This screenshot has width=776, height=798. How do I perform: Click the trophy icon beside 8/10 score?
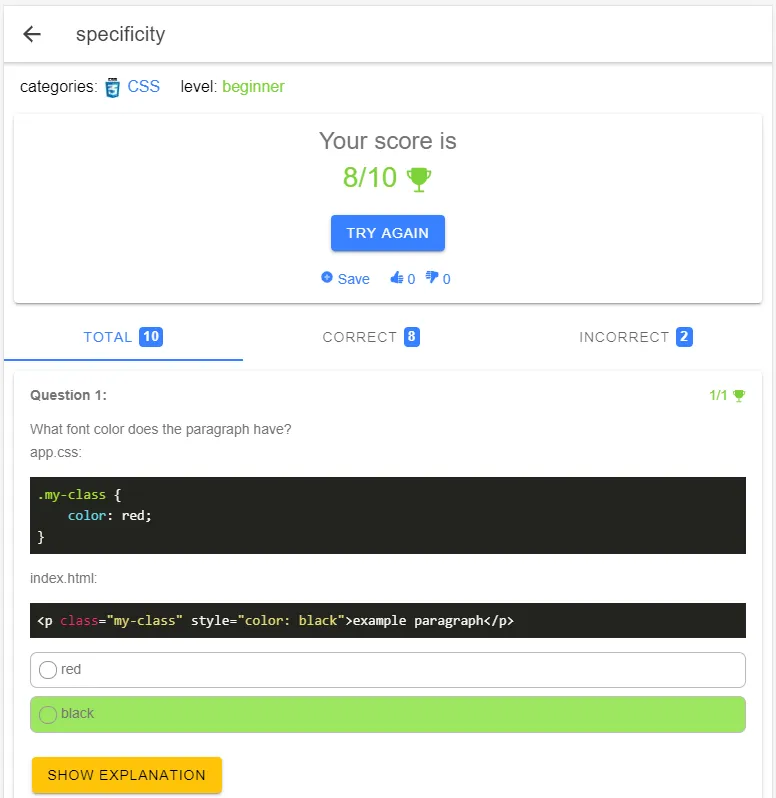pos(419,179)
